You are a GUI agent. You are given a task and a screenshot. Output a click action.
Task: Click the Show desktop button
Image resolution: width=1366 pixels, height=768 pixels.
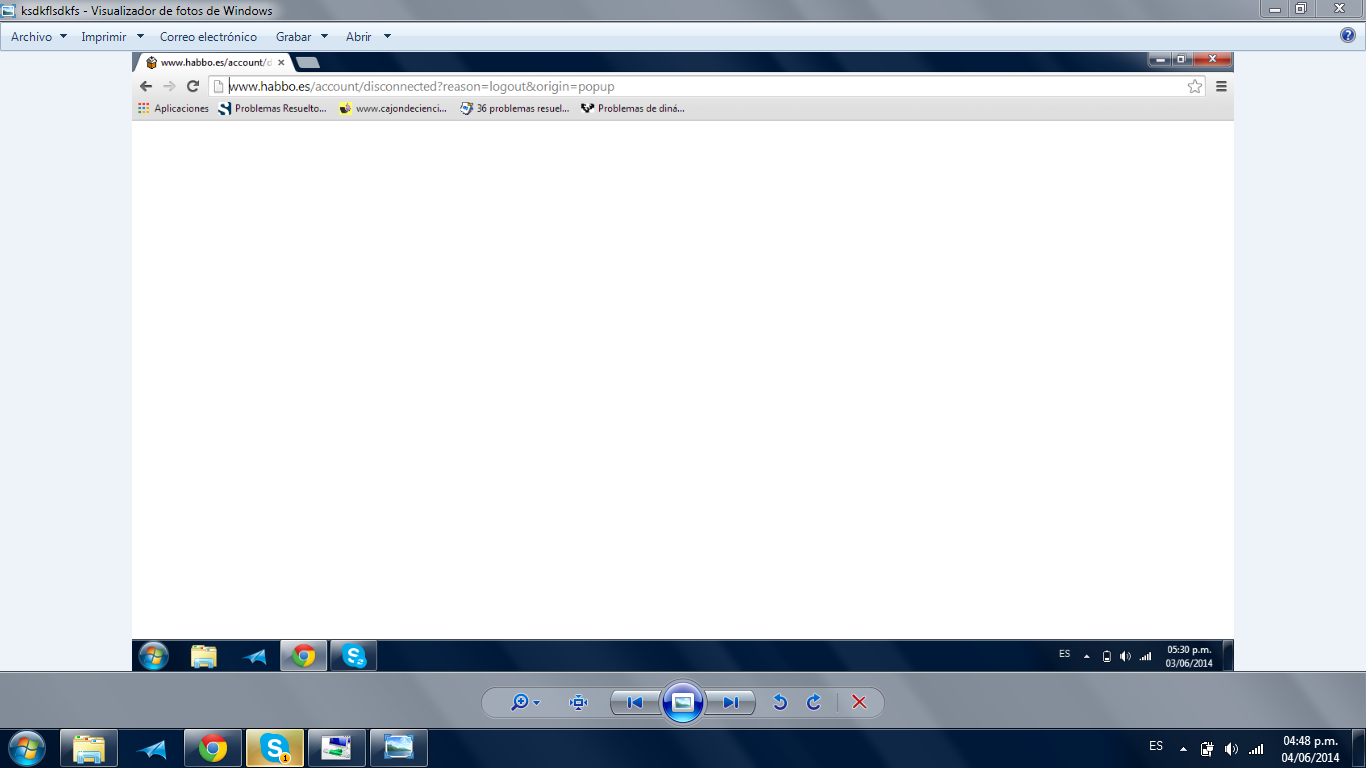pyautogui.click(x=1358, y=748)
